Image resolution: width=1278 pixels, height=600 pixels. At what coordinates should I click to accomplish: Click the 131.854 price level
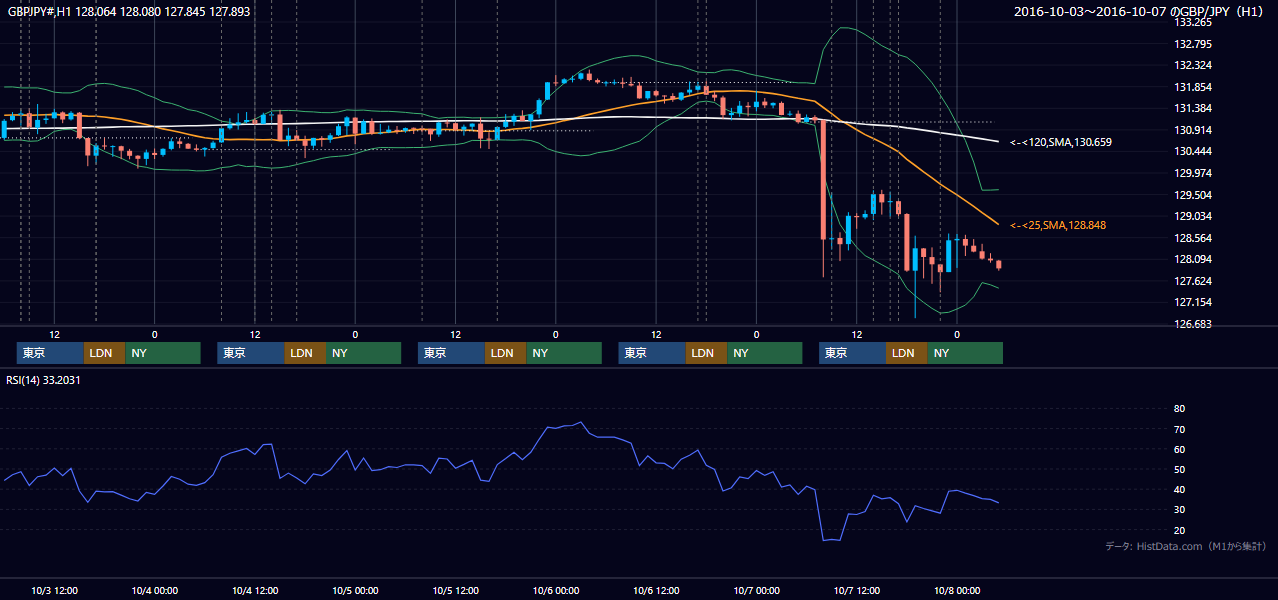tap(1193, 87)
